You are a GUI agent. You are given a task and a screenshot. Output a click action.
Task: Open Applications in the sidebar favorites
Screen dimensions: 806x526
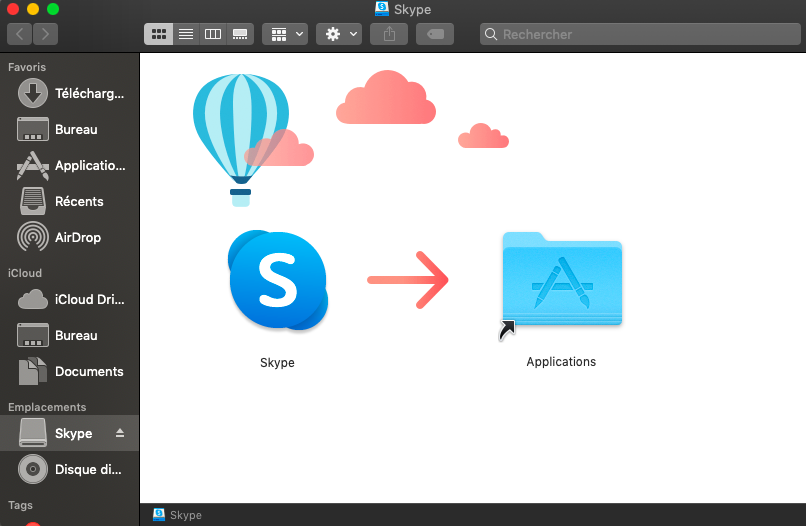(x=69, y=166)
